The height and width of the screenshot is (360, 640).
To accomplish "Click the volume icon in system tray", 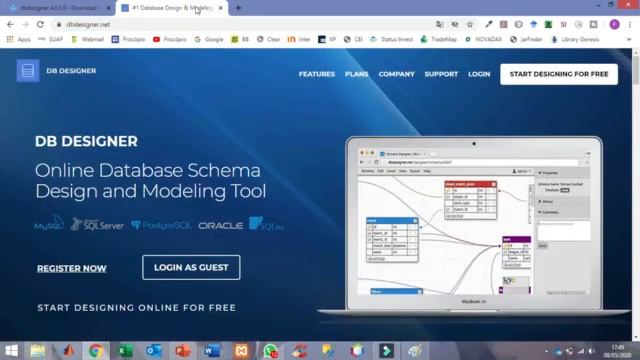I will pos(591,351).
